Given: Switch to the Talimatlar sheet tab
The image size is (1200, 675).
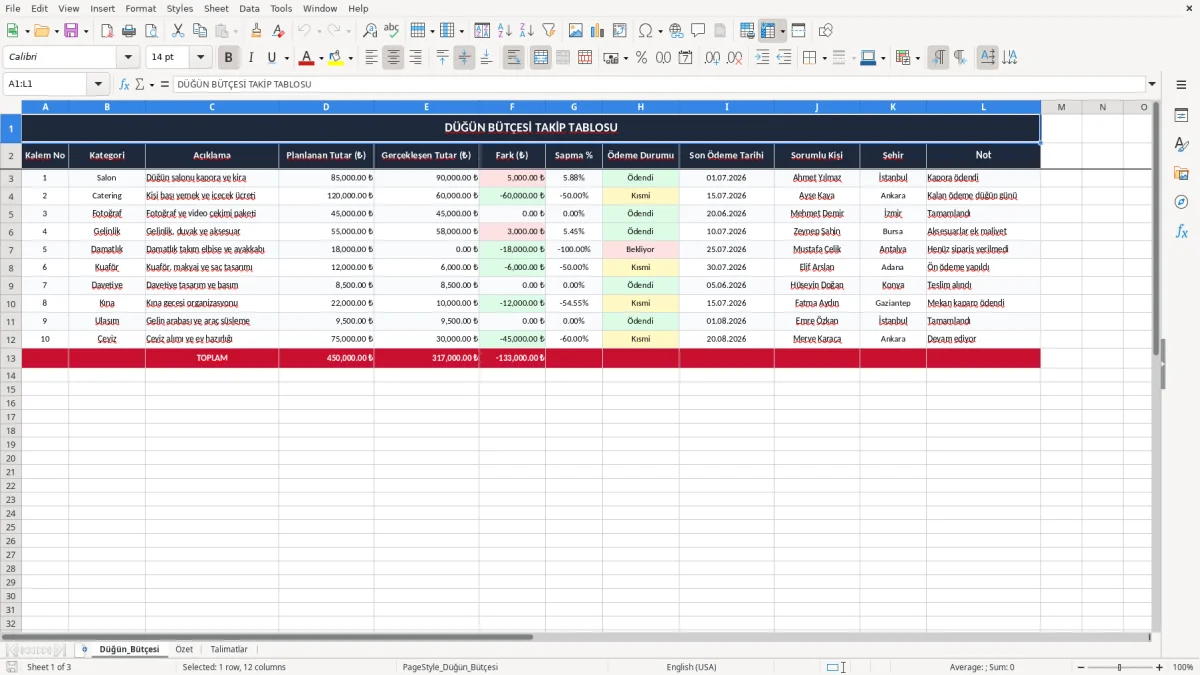Looking at the screenshot, I should point(229,650).
